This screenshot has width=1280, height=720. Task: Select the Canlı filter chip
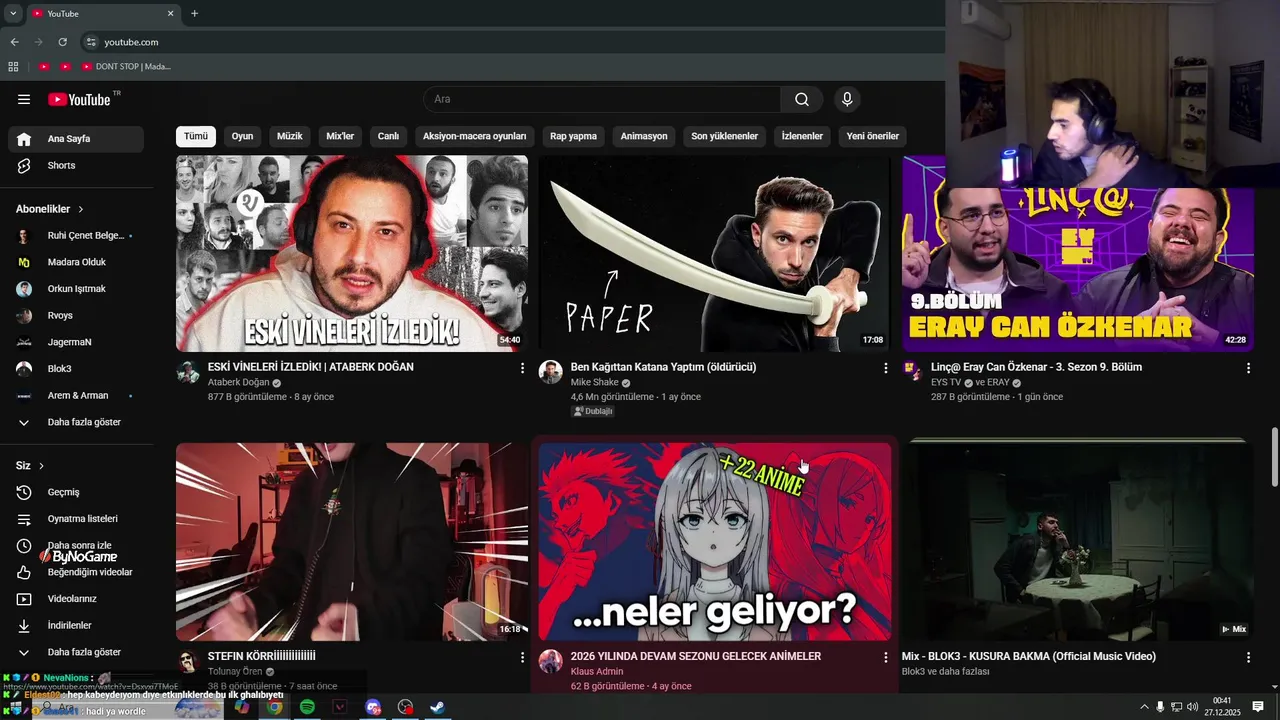pyautogui.click(x=388, y=136)
